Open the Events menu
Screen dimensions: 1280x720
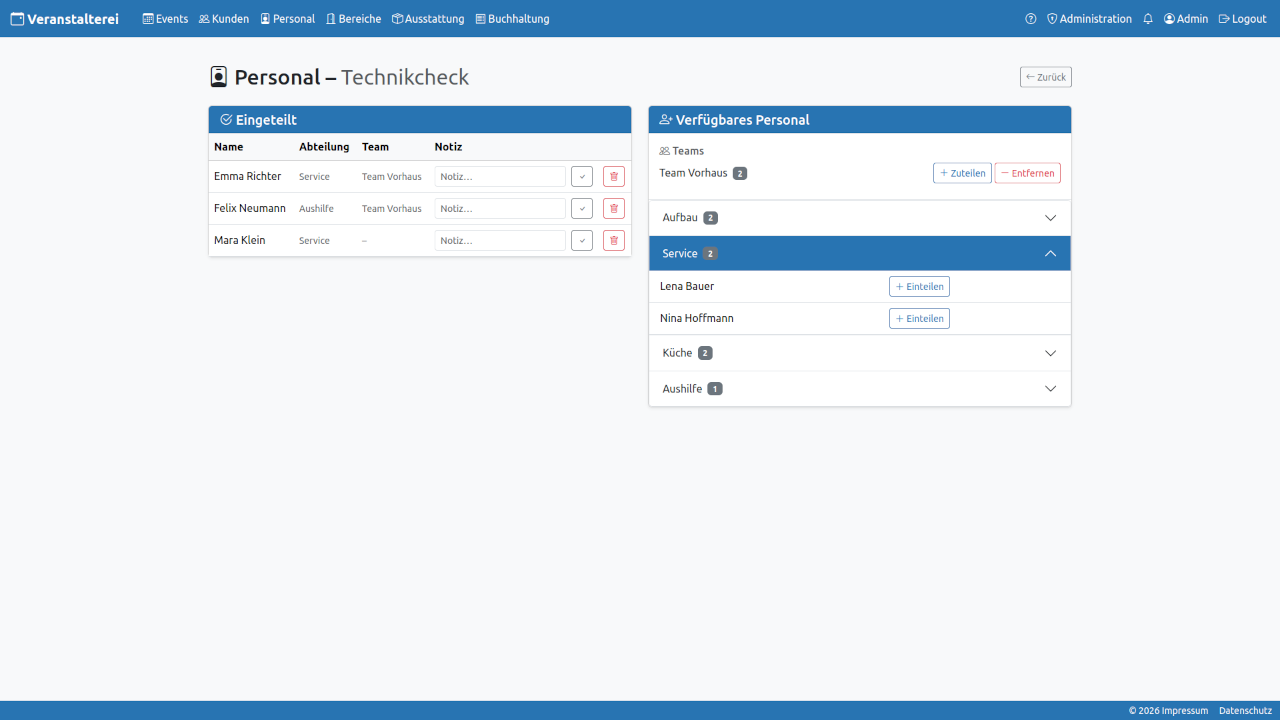(x=165, y=19)
